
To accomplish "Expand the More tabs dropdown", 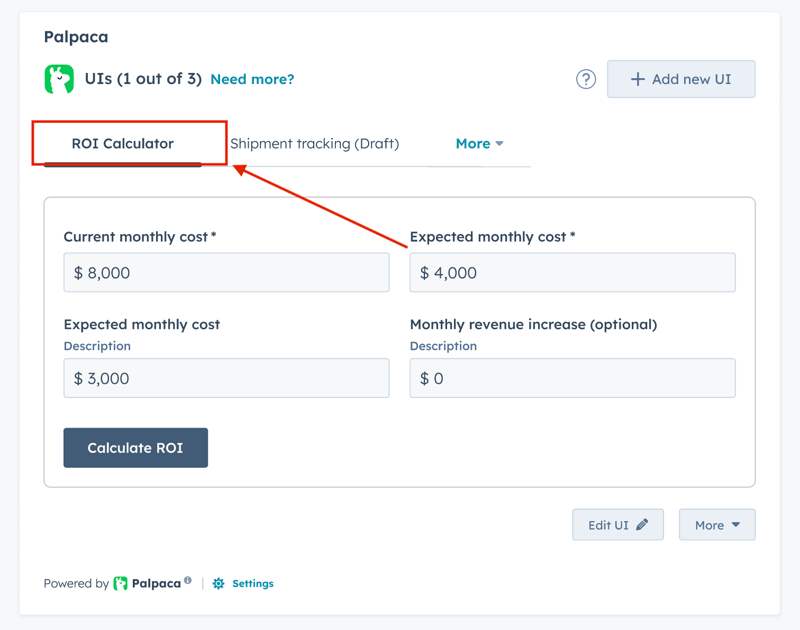I will (x=479, y=143).
